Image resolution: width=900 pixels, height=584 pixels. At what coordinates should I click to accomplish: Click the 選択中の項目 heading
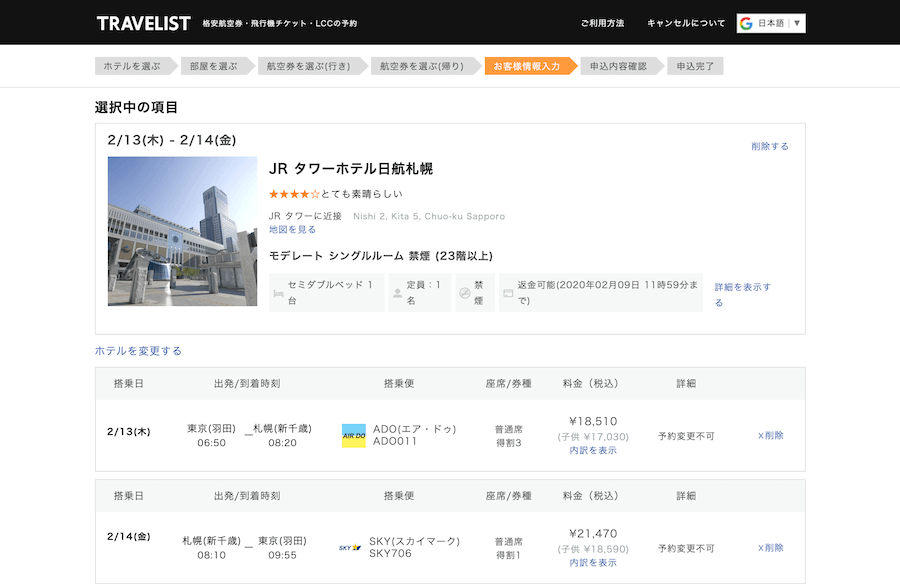click(x=137, y=107)
